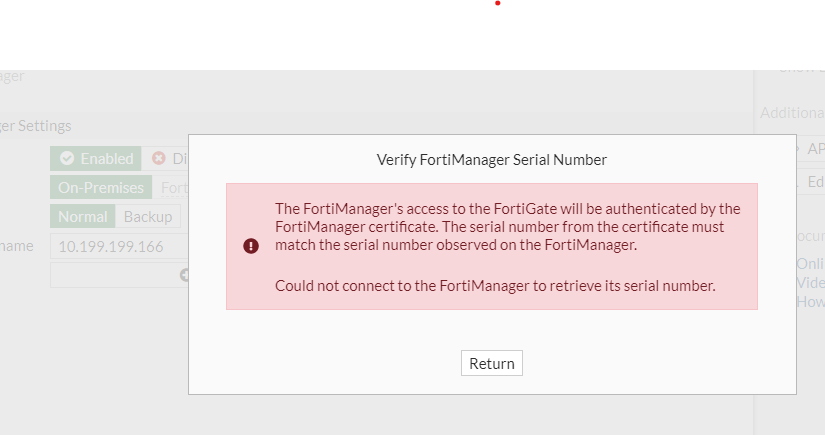Open the Video link in the right panel
Image resolution: width=825 pixels, height=435 pixels.
pyautogui.click(x=810, y=283)
